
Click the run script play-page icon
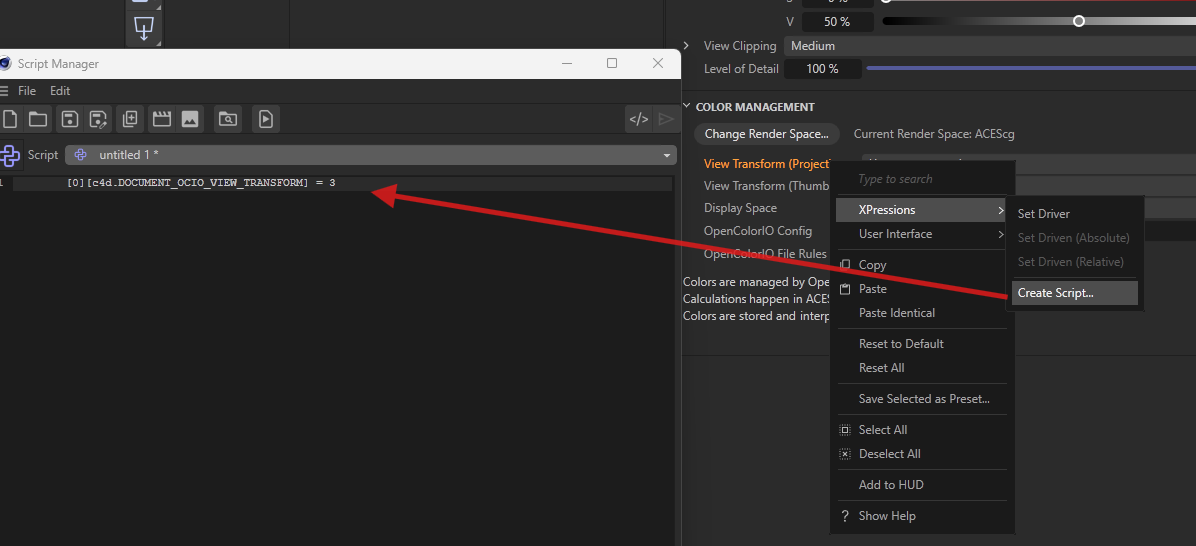click(265, 119)
